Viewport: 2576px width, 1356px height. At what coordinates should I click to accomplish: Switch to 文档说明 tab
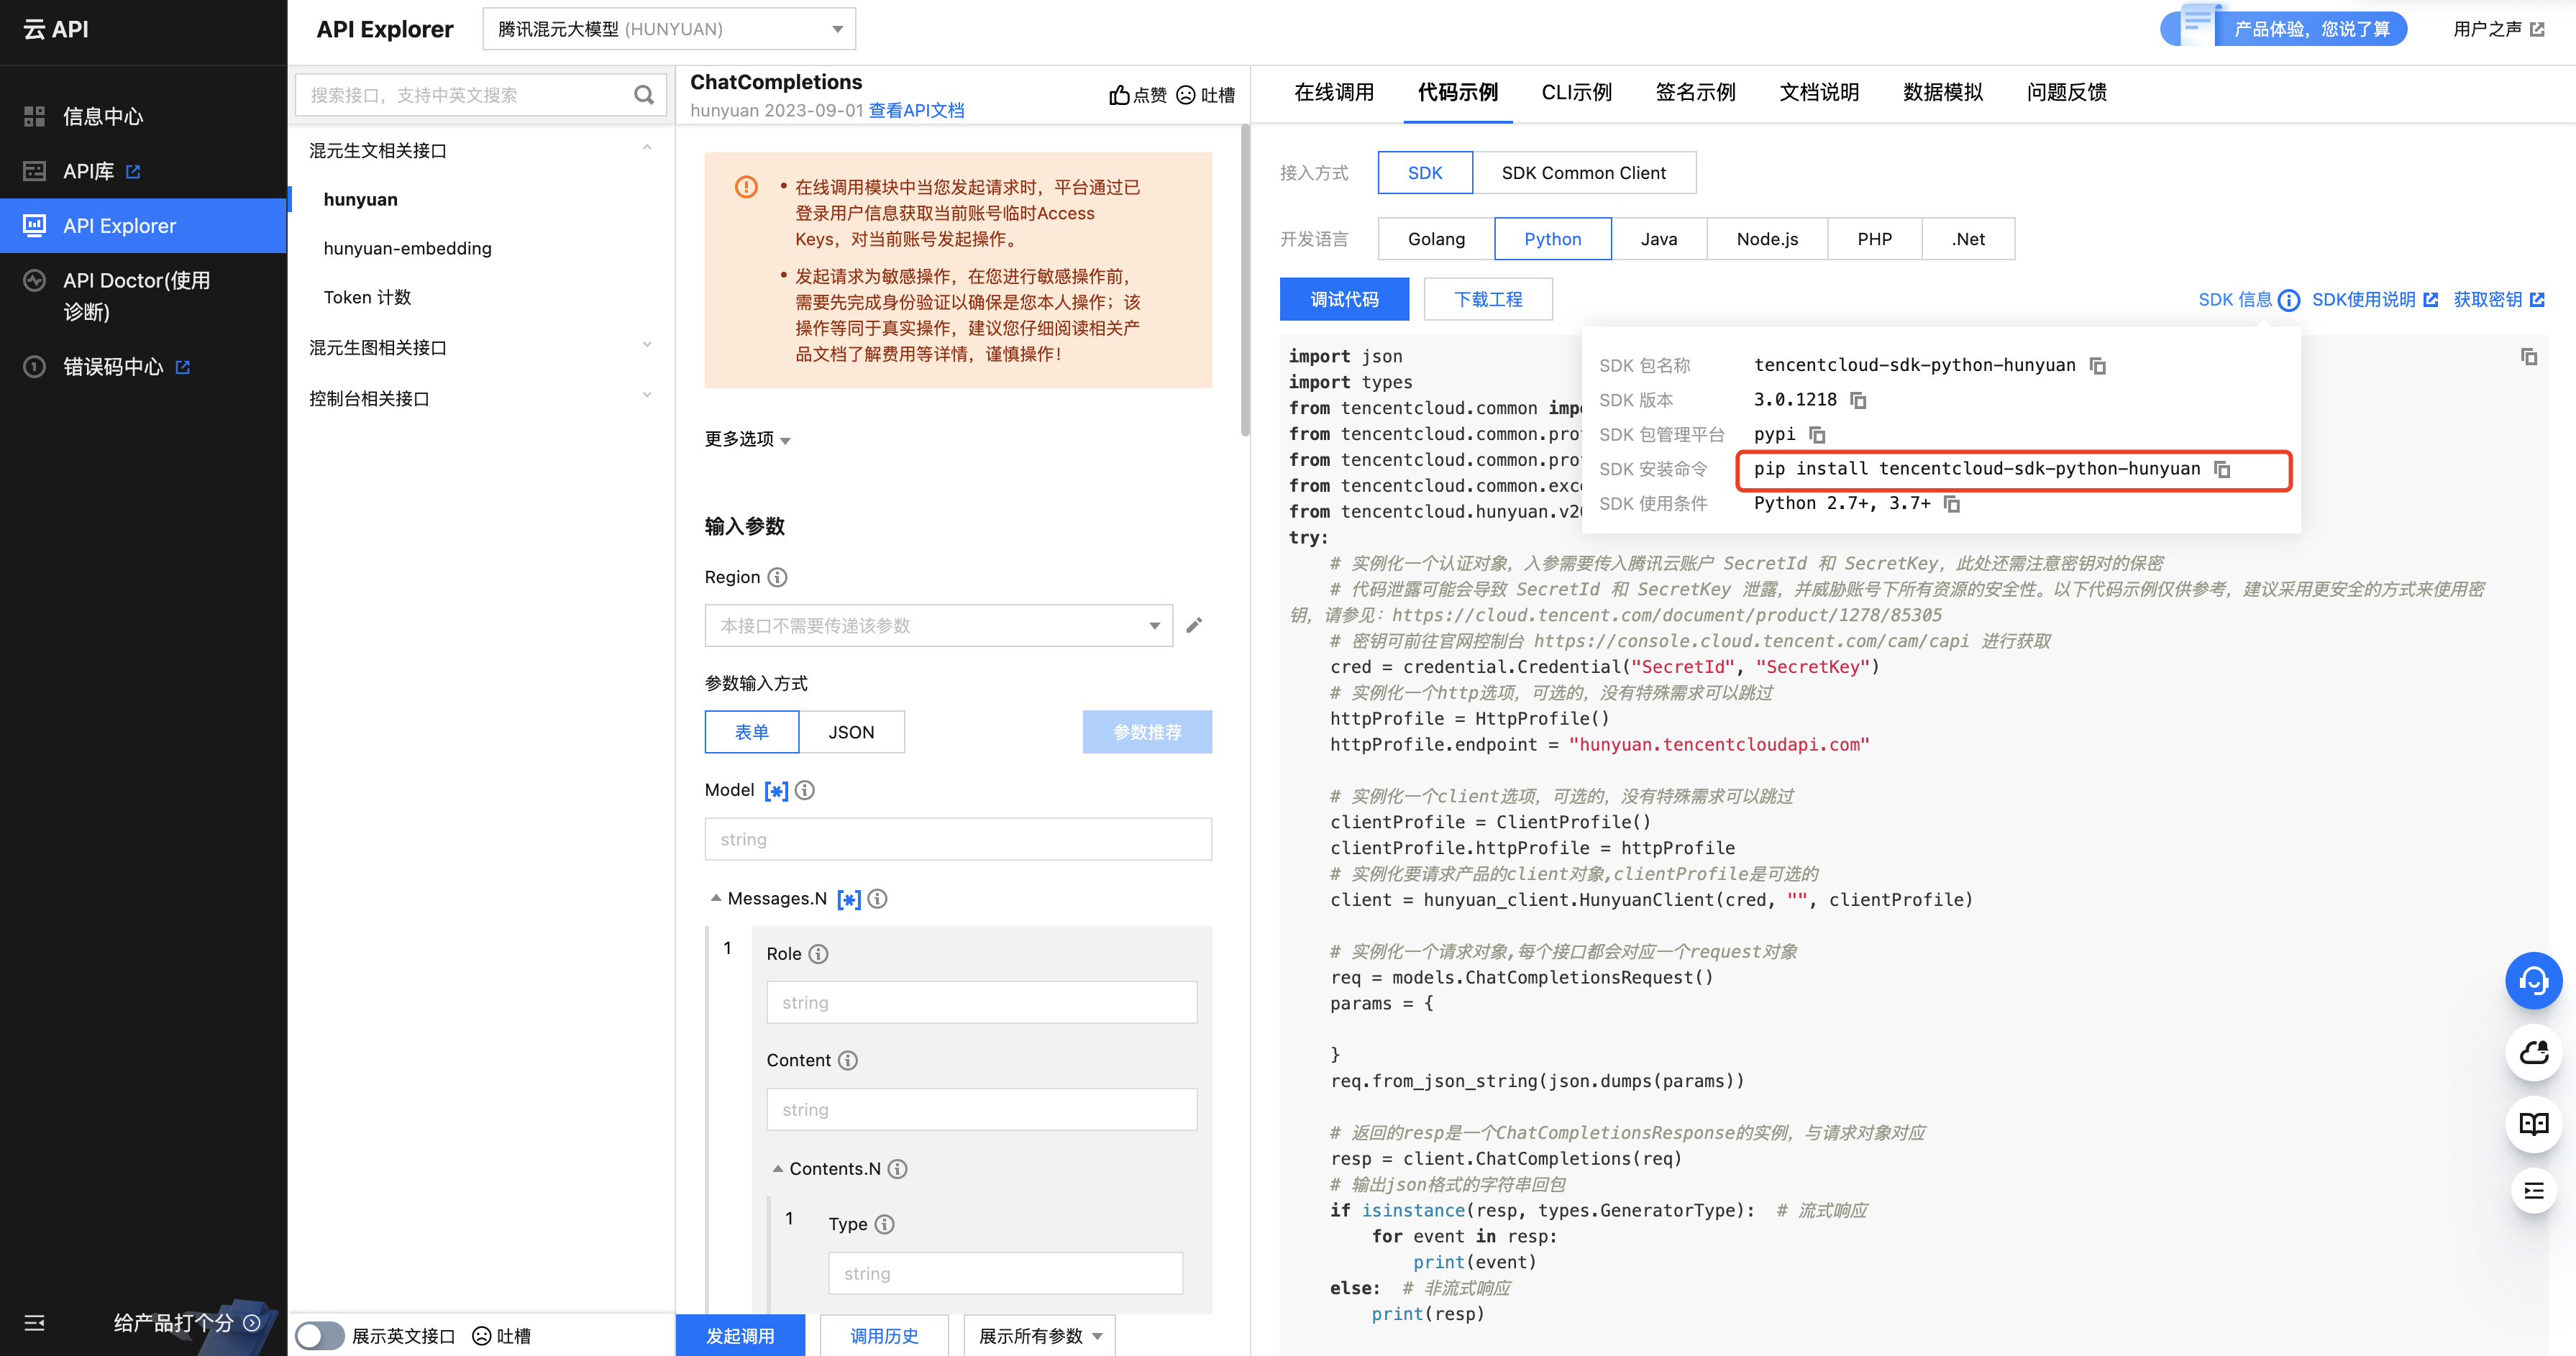(1819, 92)
